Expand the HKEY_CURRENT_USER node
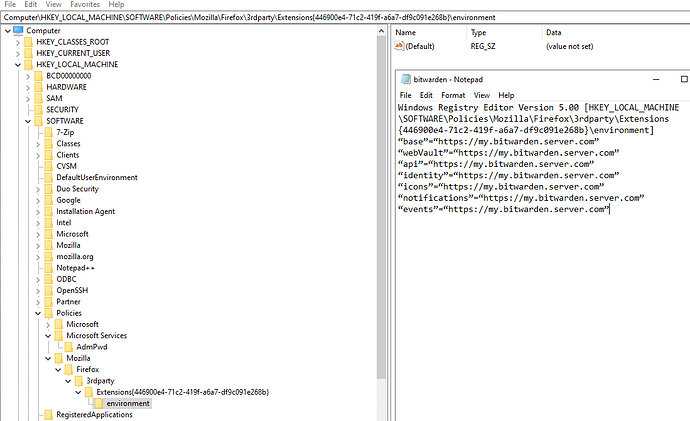 pyautogui.click(x=18, y=53)
